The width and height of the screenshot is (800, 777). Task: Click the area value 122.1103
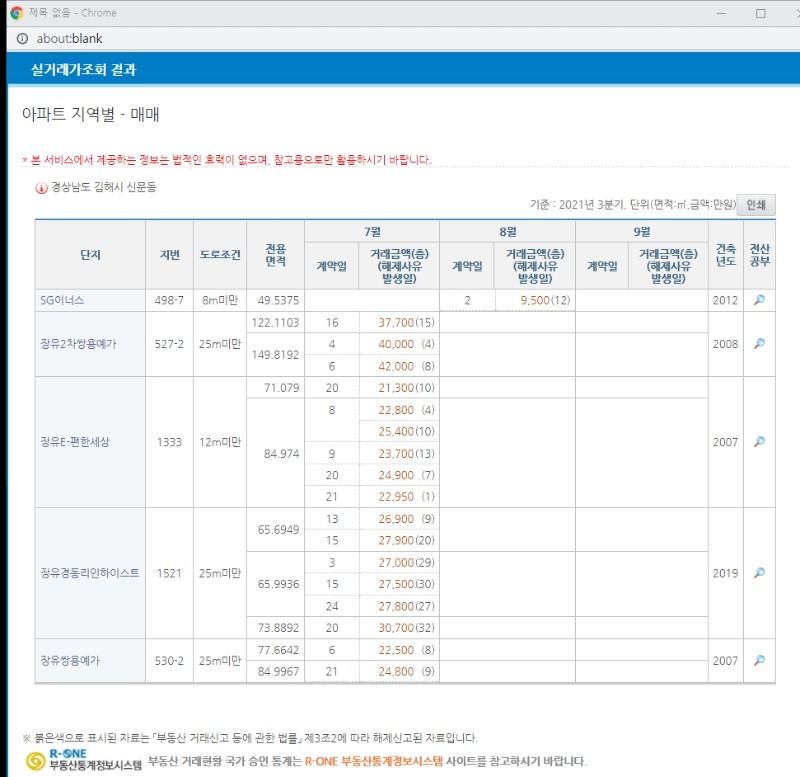pos(276,322)
